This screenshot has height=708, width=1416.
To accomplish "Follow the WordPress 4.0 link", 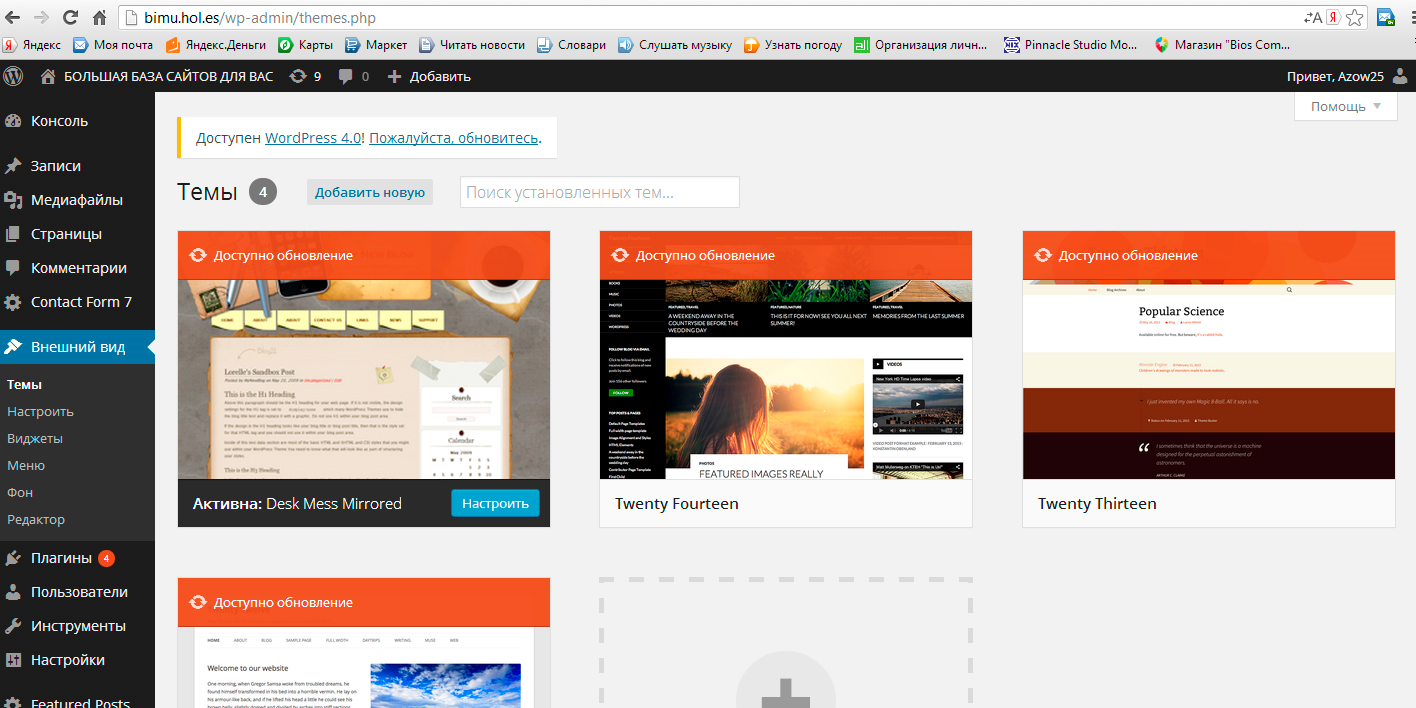I will (313, 138).
